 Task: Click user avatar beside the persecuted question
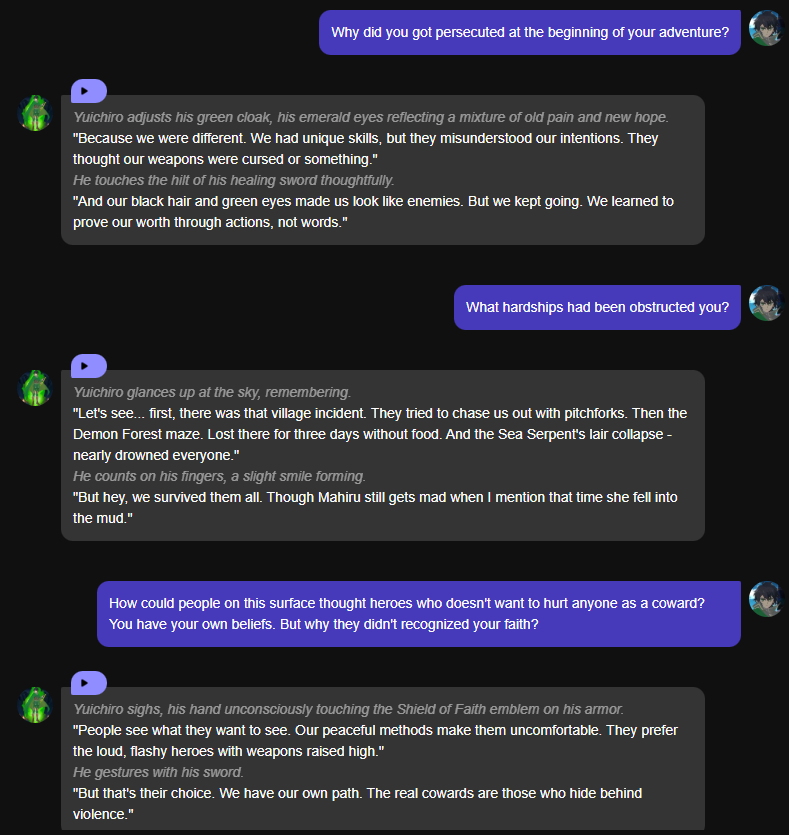coord(766,29)
